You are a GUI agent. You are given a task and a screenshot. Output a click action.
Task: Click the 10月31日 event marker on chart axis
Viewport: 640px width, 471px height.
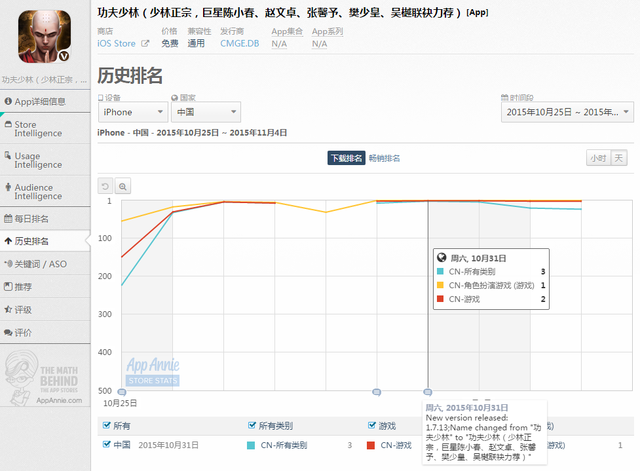pos(427,392)
